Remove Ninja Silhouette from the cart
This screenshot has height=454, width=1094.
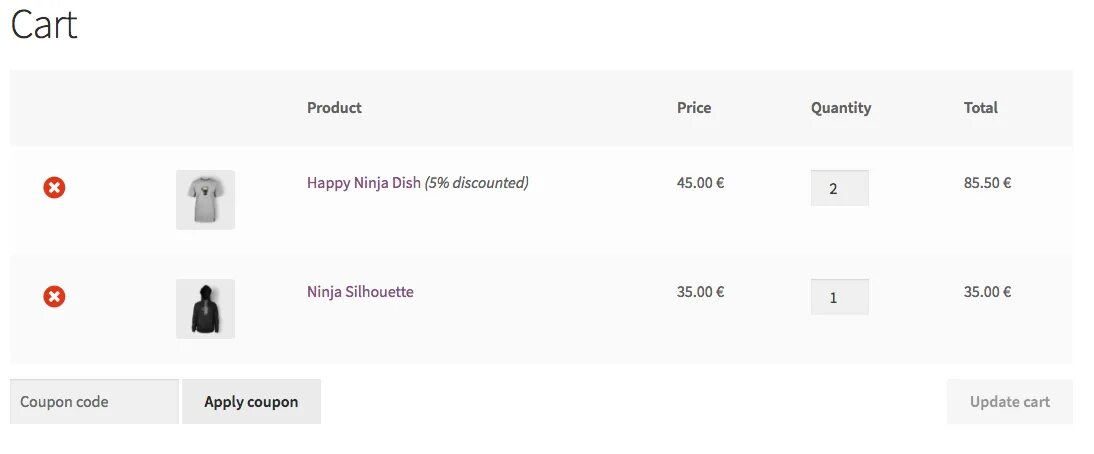click(x=54, y=296)
